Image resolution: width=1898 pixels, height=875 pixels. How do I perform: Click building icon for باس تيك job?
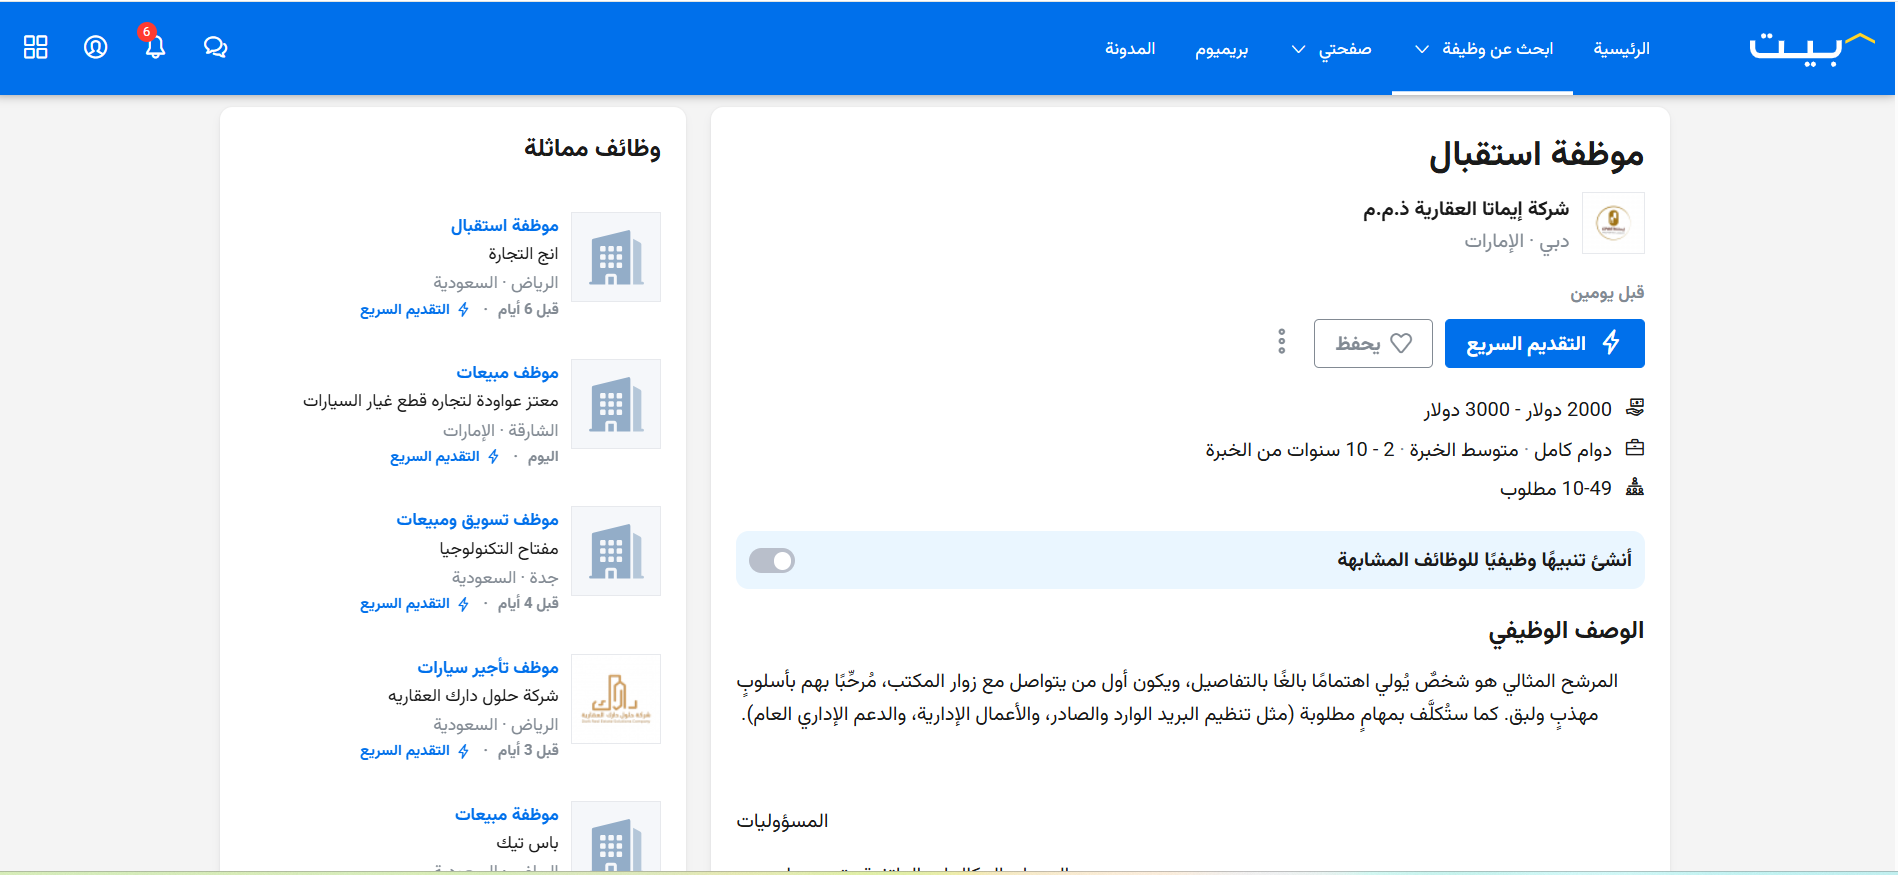coord(616,836)
